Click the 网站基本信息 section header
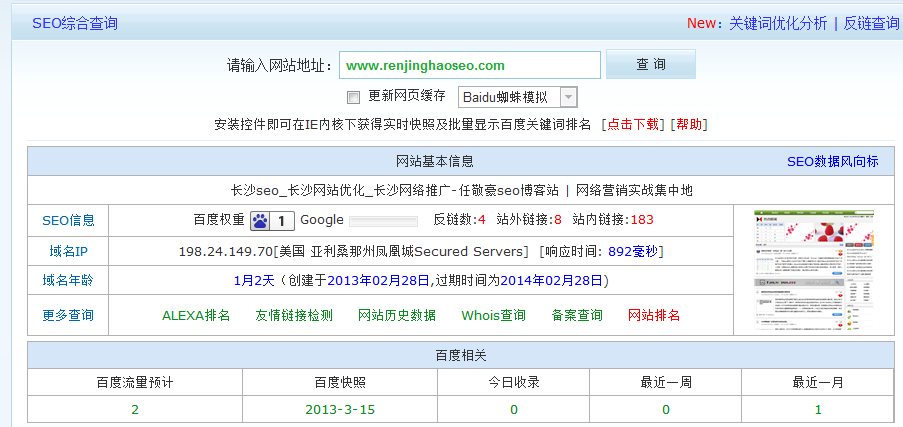The width and height of the screenshot is (903, 427). click(x=435, y=162)
